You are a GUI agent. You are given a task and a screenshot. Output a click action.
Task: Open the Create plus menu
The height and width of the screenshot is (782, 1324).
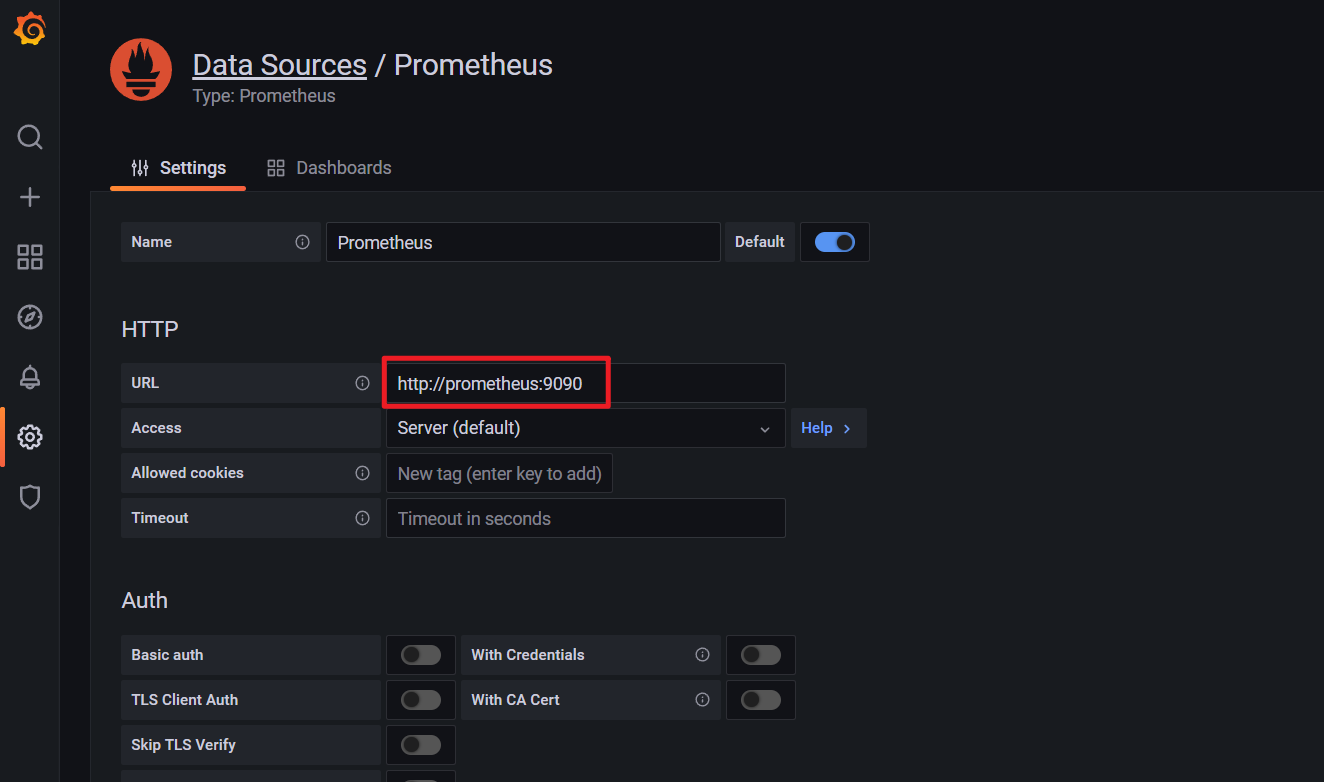click(30, 197)
